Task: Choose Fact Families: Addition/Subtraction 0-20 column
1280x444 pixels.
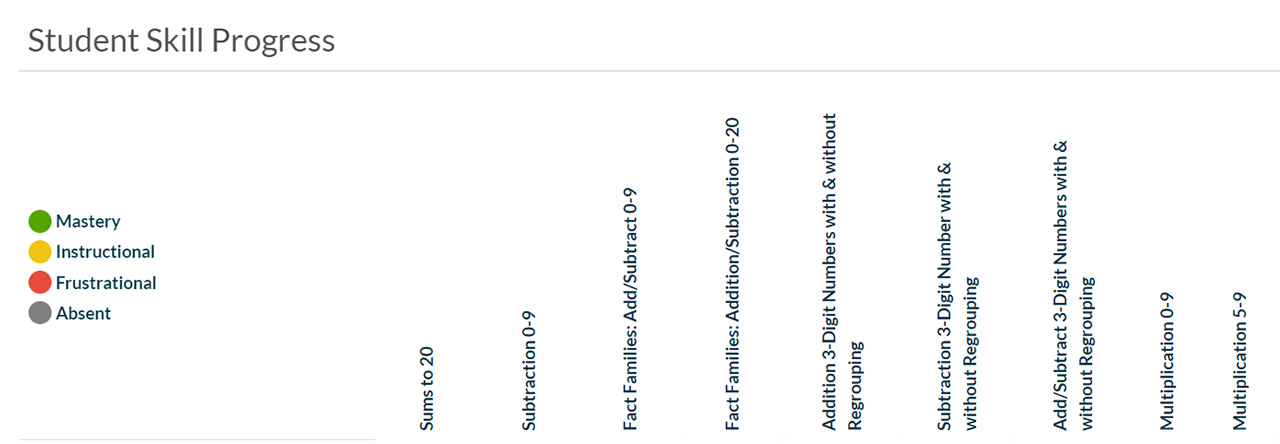Action: (x=732, y=274)
